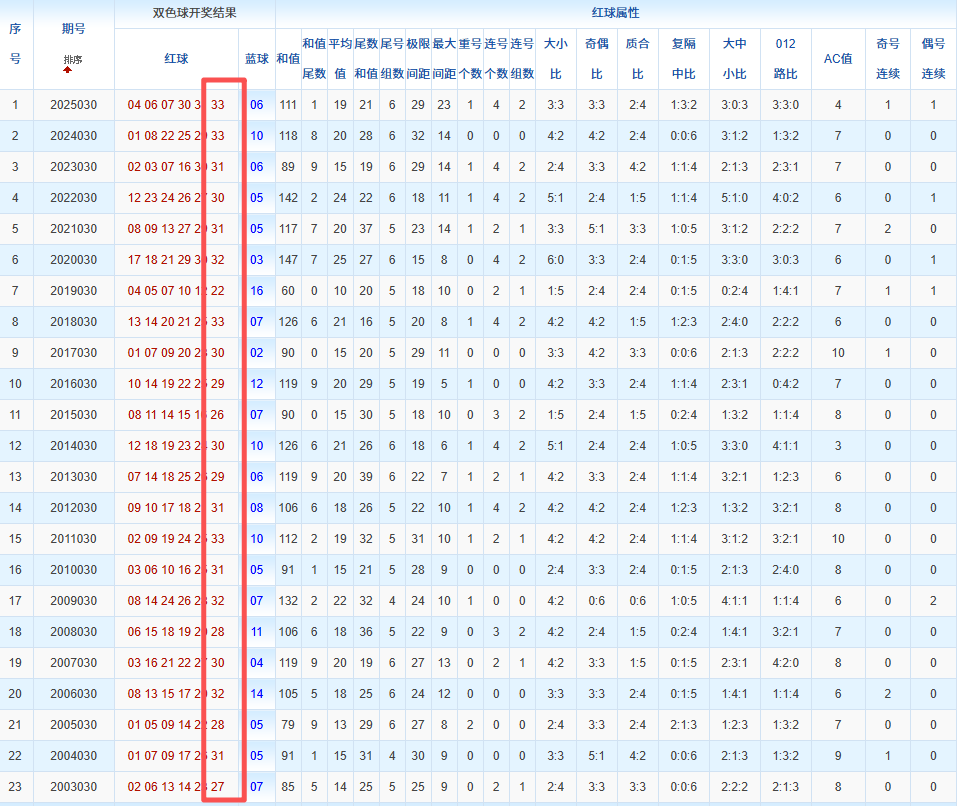This screenshot has width=958, height=806.
Task: Click sum value 60 in row 2019030
Action: pos(288,291)
